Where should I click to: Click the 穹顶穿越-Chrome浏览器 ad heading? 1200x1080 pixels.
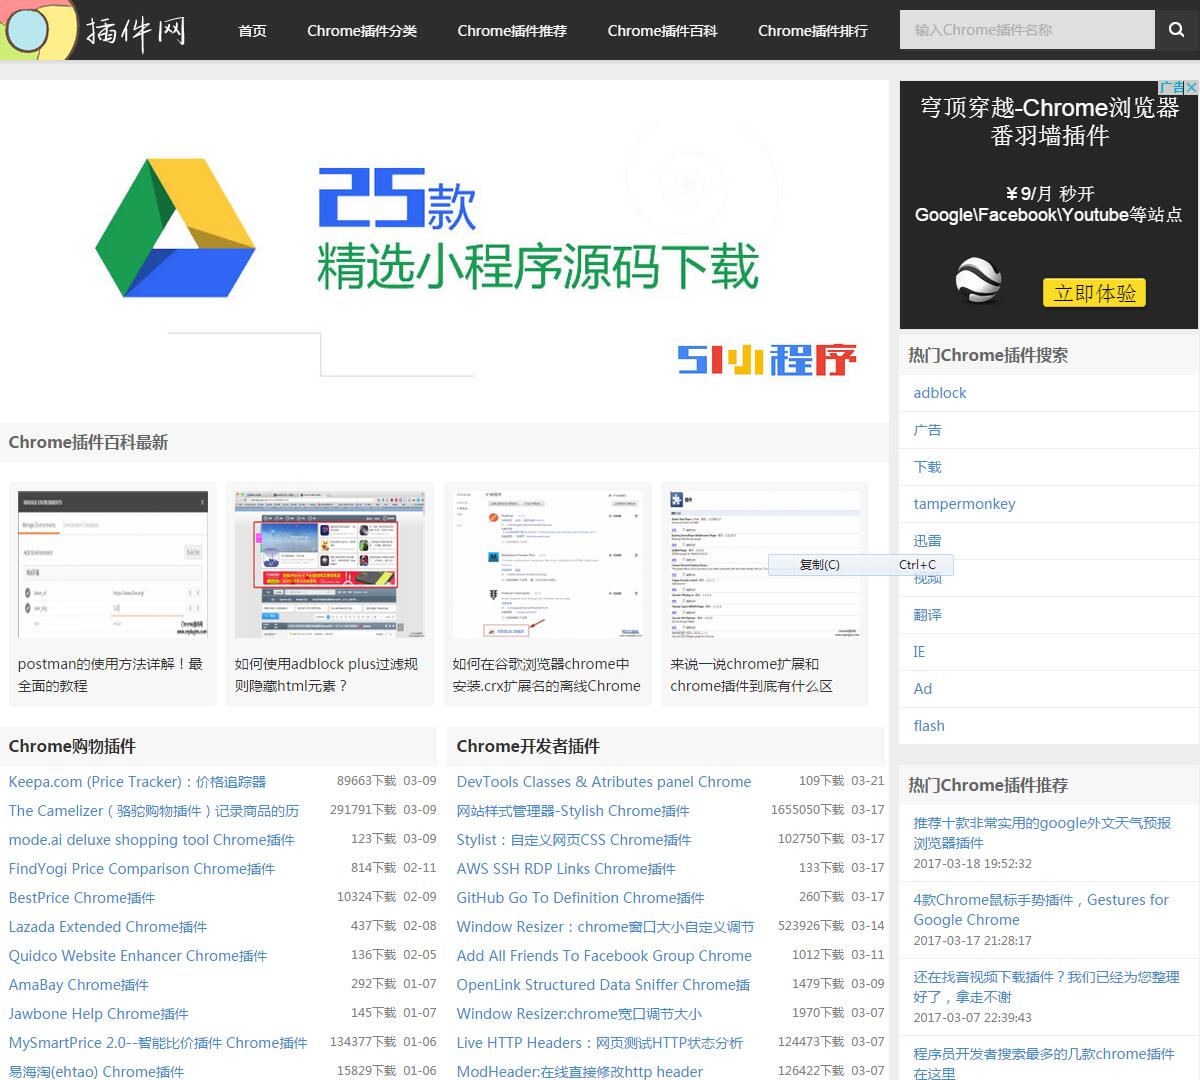1050,121
